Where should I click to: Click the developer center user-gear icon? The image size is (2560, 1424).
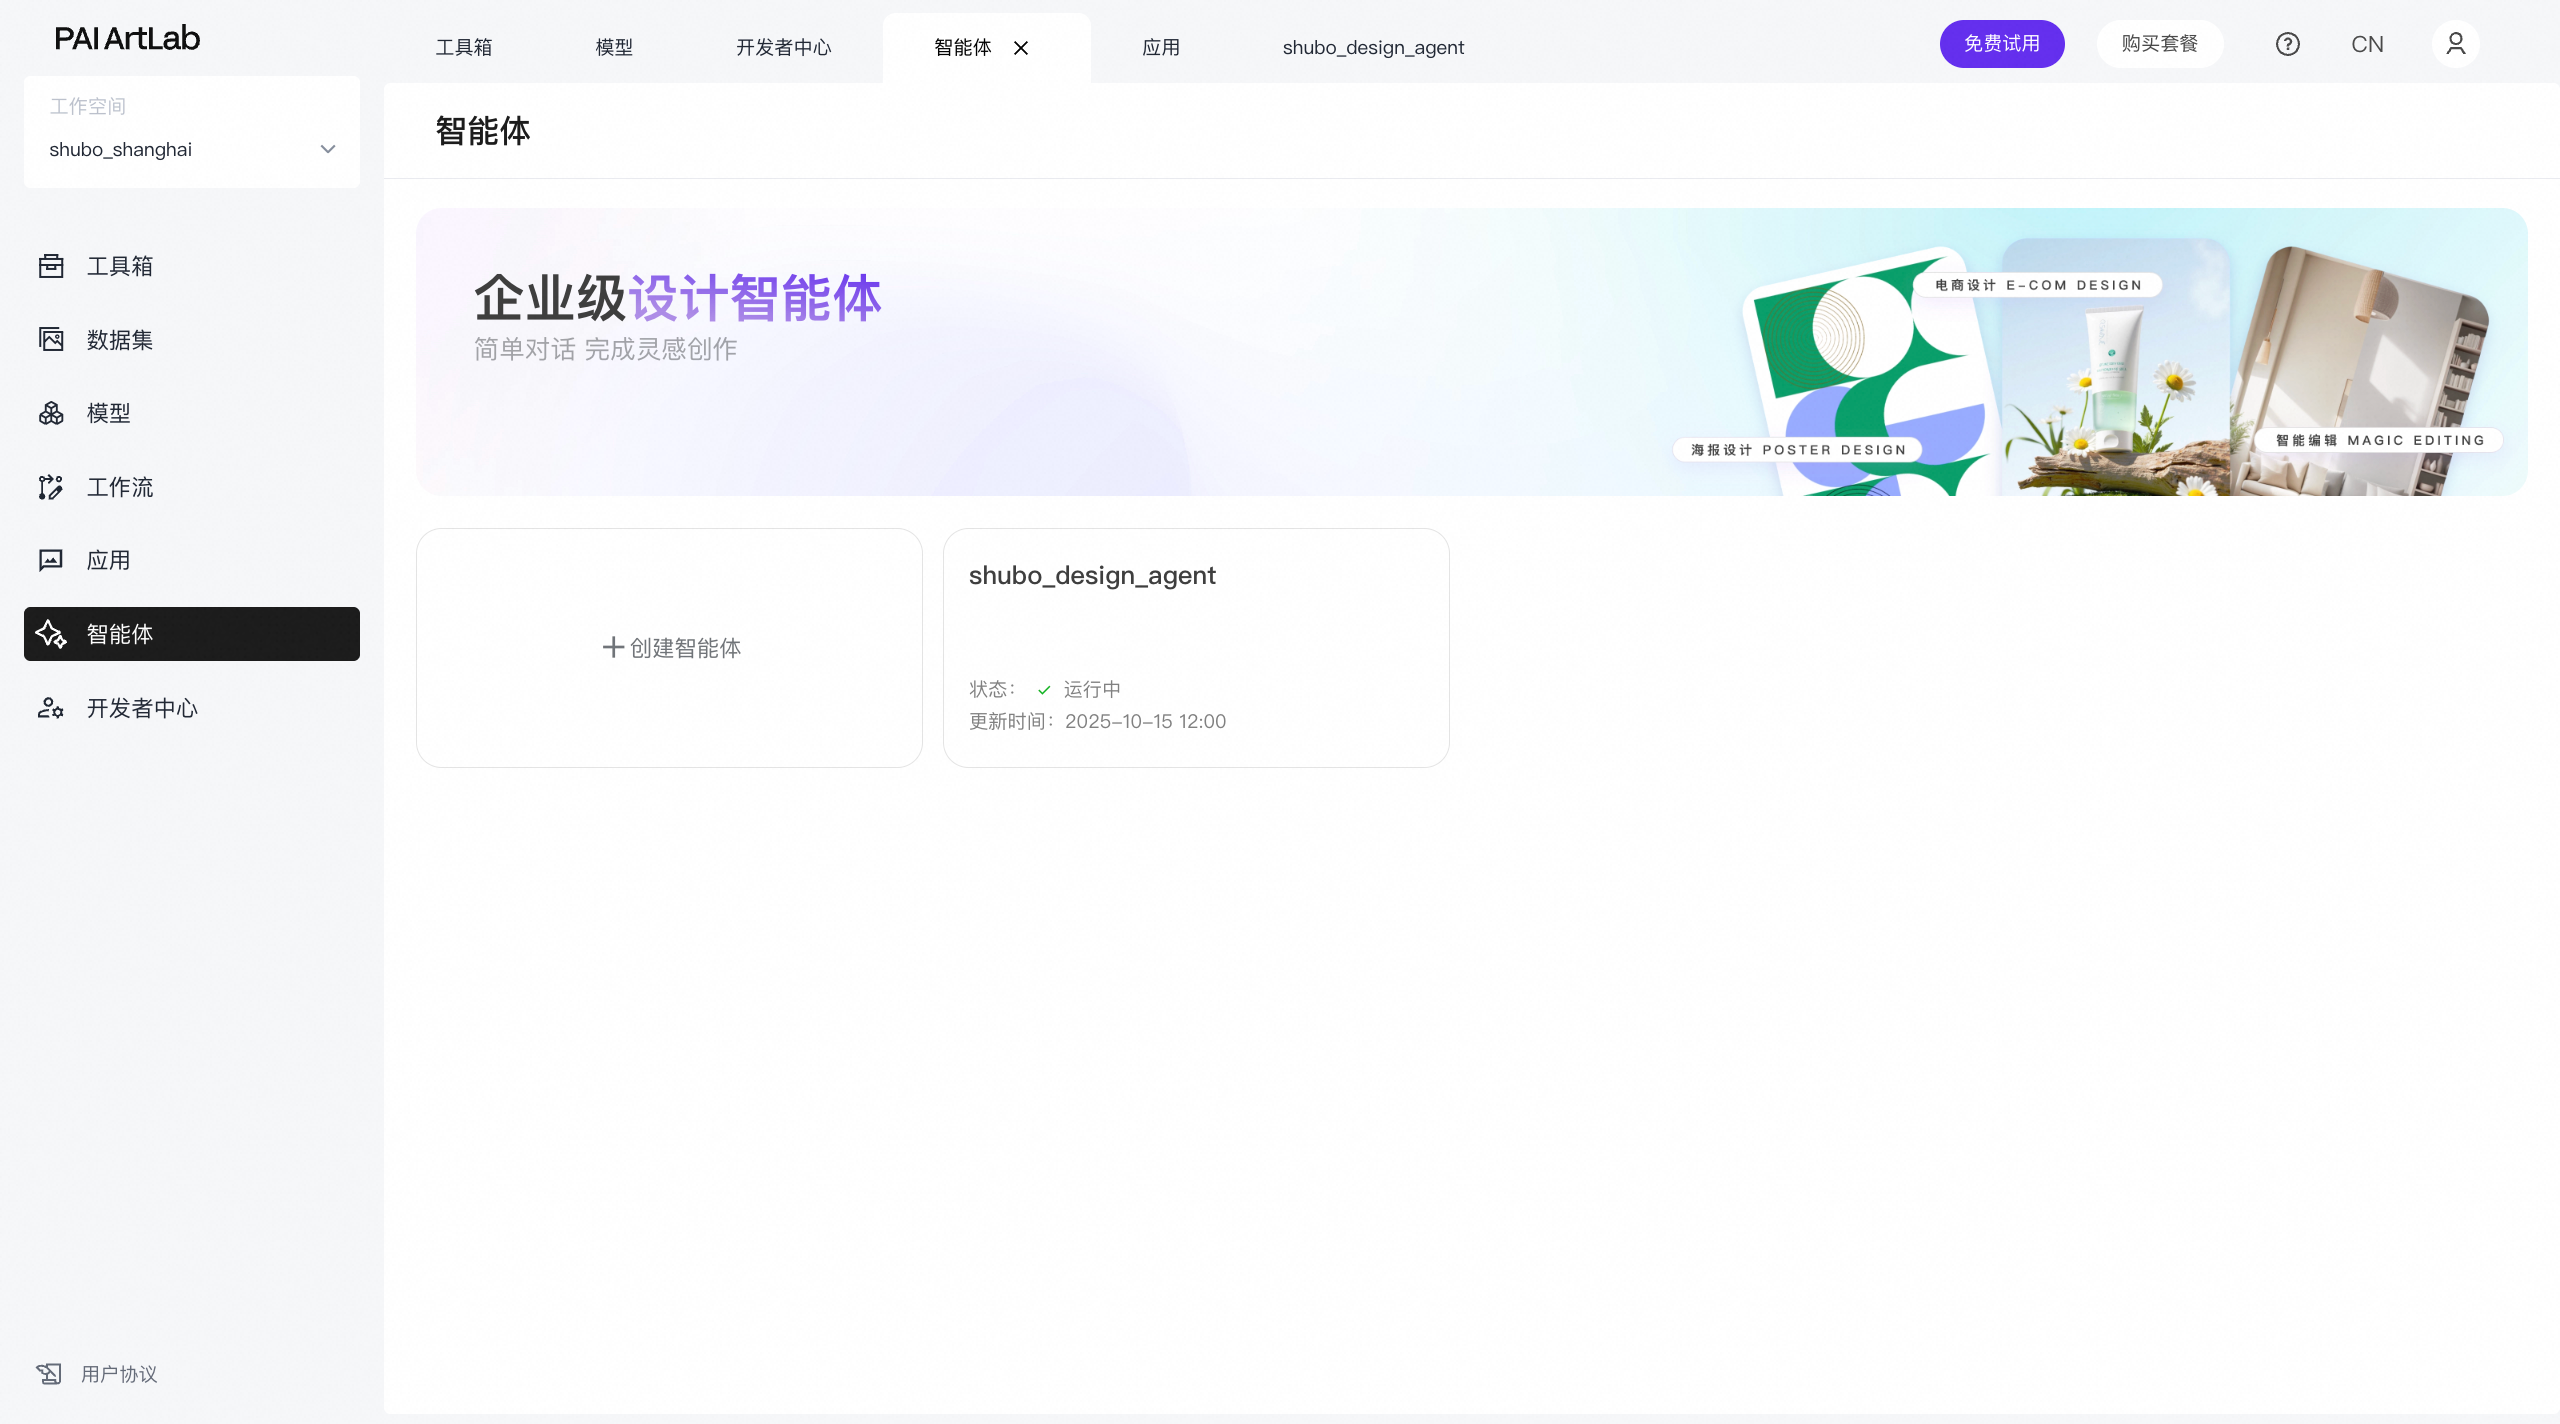coord(51,708)
